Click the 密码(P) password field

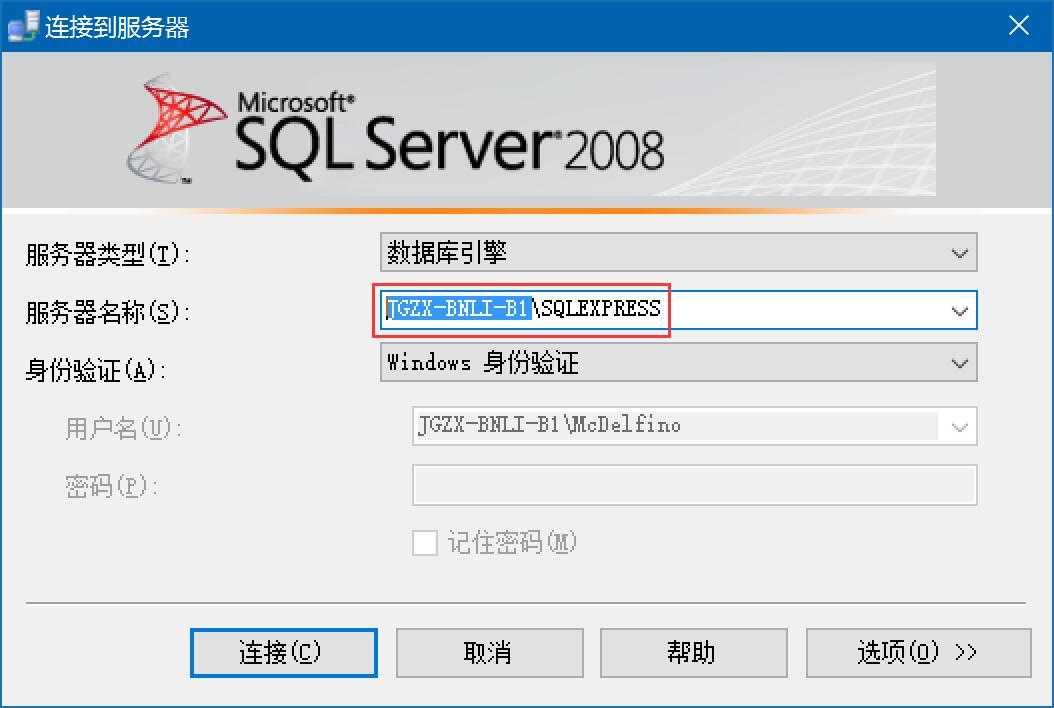pyautogui.click(x=694, y=485)
